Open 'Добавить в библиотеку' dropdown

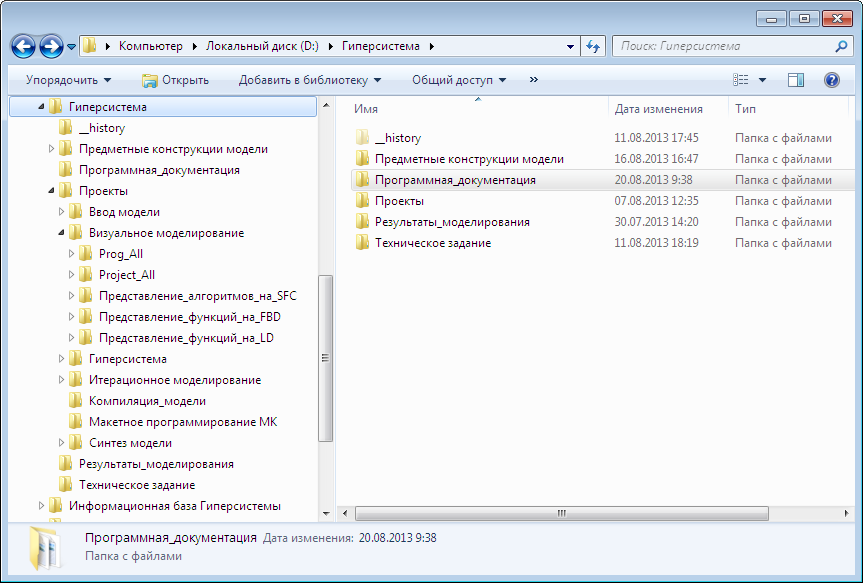310,80
